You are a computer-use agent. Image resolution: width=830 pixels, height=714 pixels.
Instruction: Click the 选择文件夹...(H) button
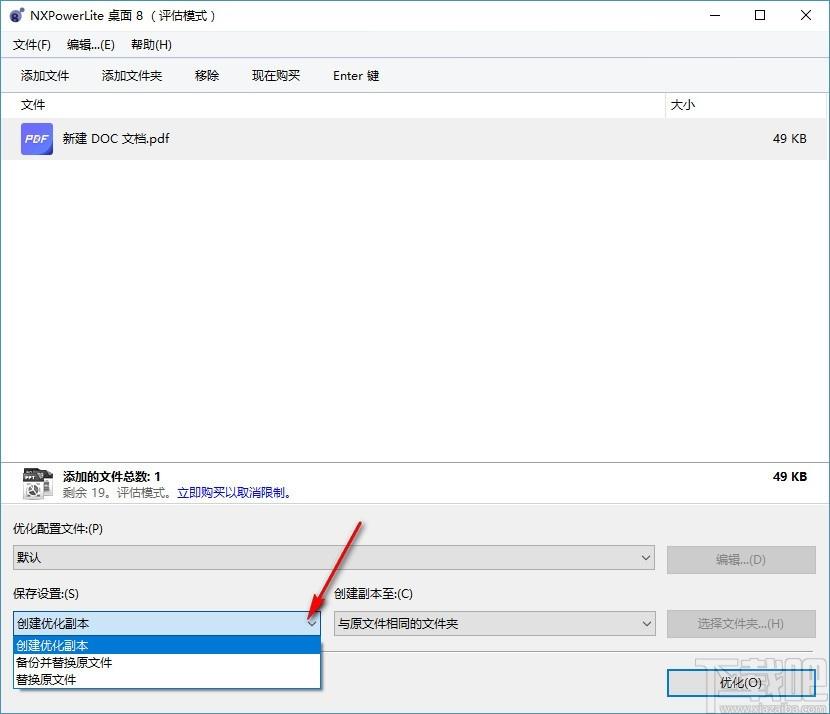click(741, 624)
